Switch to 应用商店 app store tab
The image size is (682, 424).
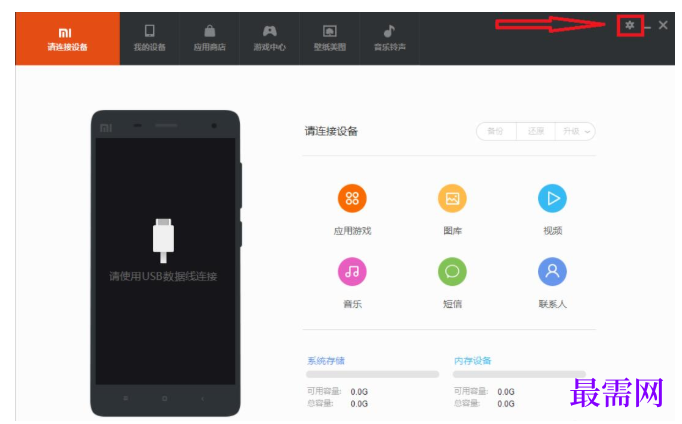(210, 39)
